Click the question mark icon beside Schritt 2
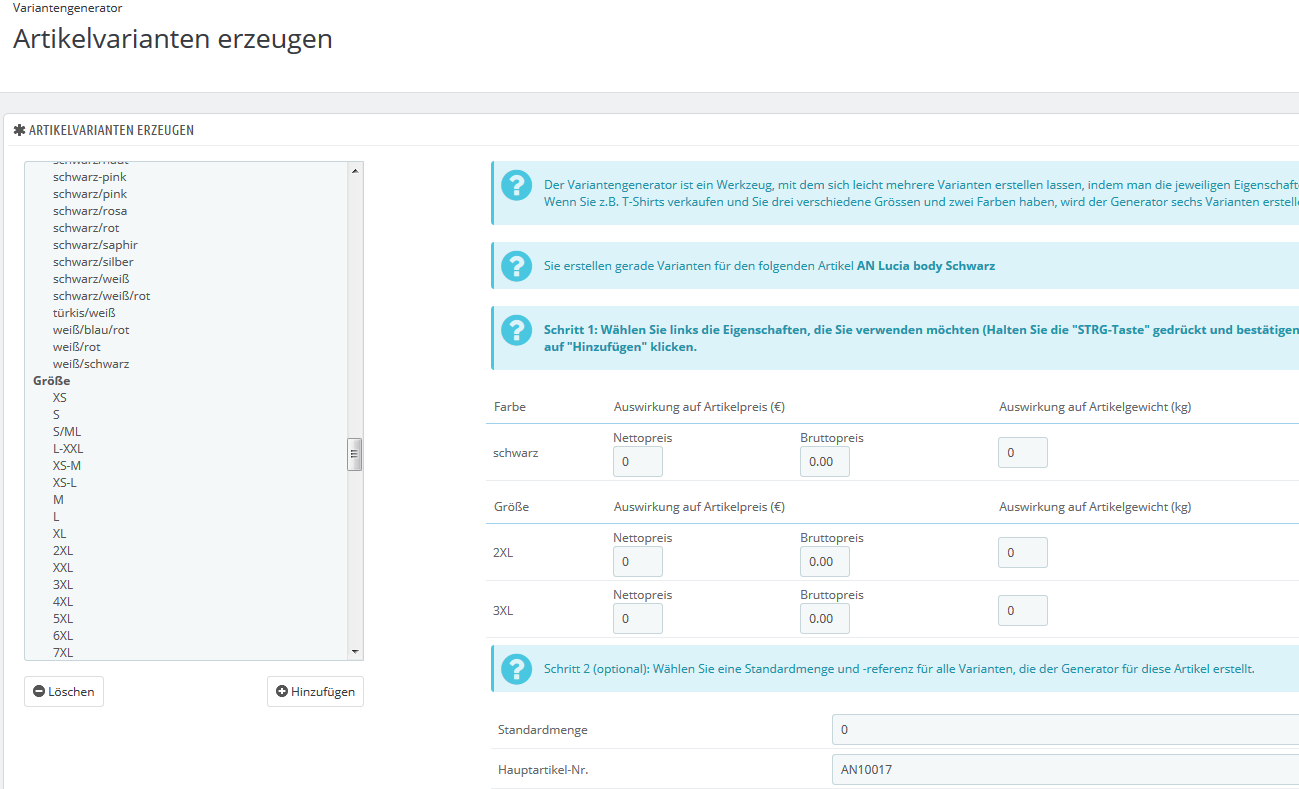 click(516, 668)
